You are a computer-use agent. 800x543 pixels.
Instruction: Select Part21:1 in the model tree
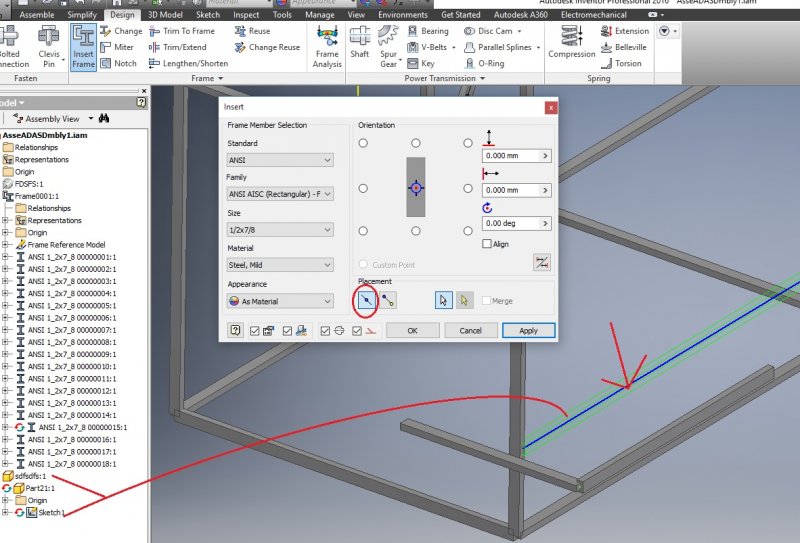40,488
